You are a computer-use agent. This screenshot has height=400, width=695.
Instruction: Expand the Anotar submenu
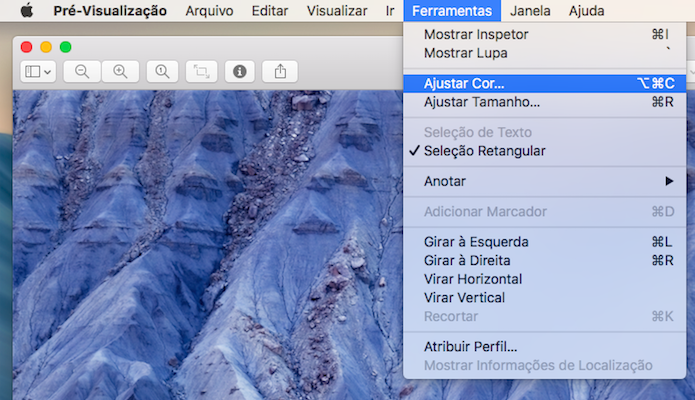pyautogui.click(x=545, y=181)
